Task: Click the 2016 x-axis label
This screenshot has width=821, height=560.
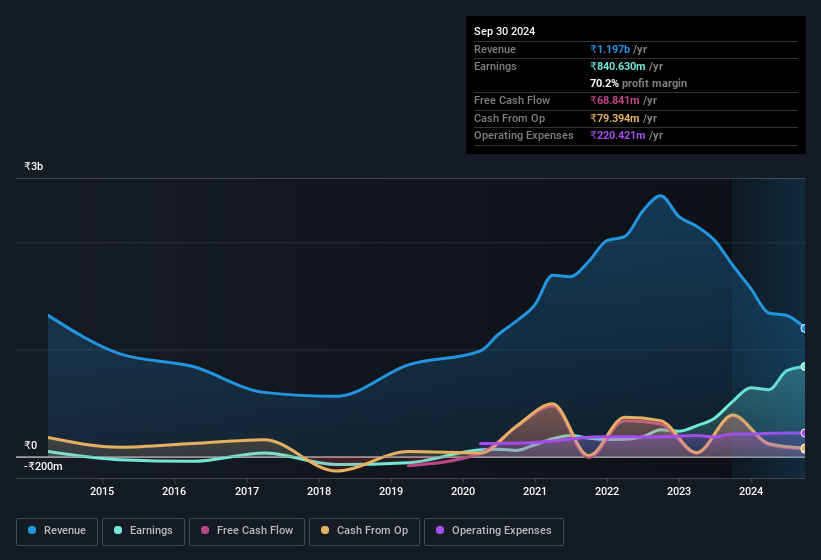Action: (x=174, y=491)
